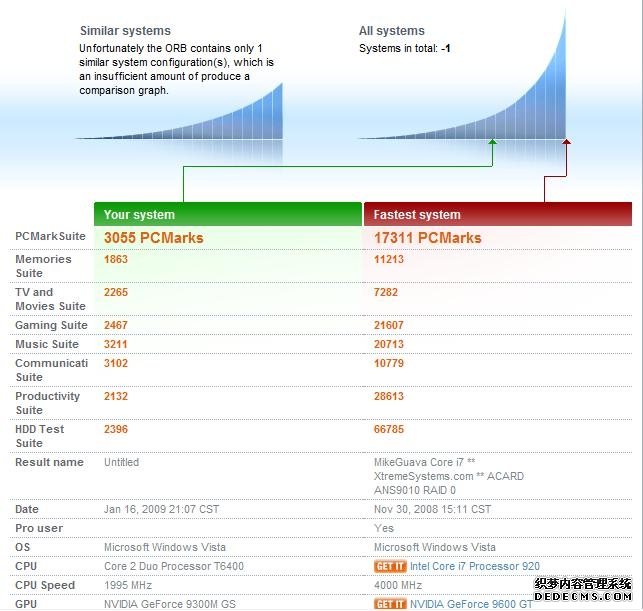Open the NVIDIA GeForce 9600 GT link
This screenshot has height=611, width=643.
pos(472,604)
